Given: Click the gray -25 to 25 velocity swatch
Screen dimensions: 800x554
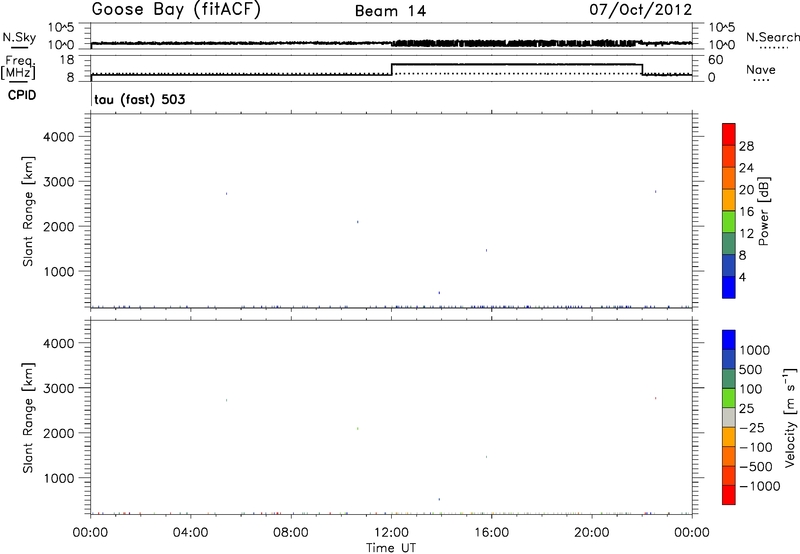Looking at the screenshot, I should (729, 418).
